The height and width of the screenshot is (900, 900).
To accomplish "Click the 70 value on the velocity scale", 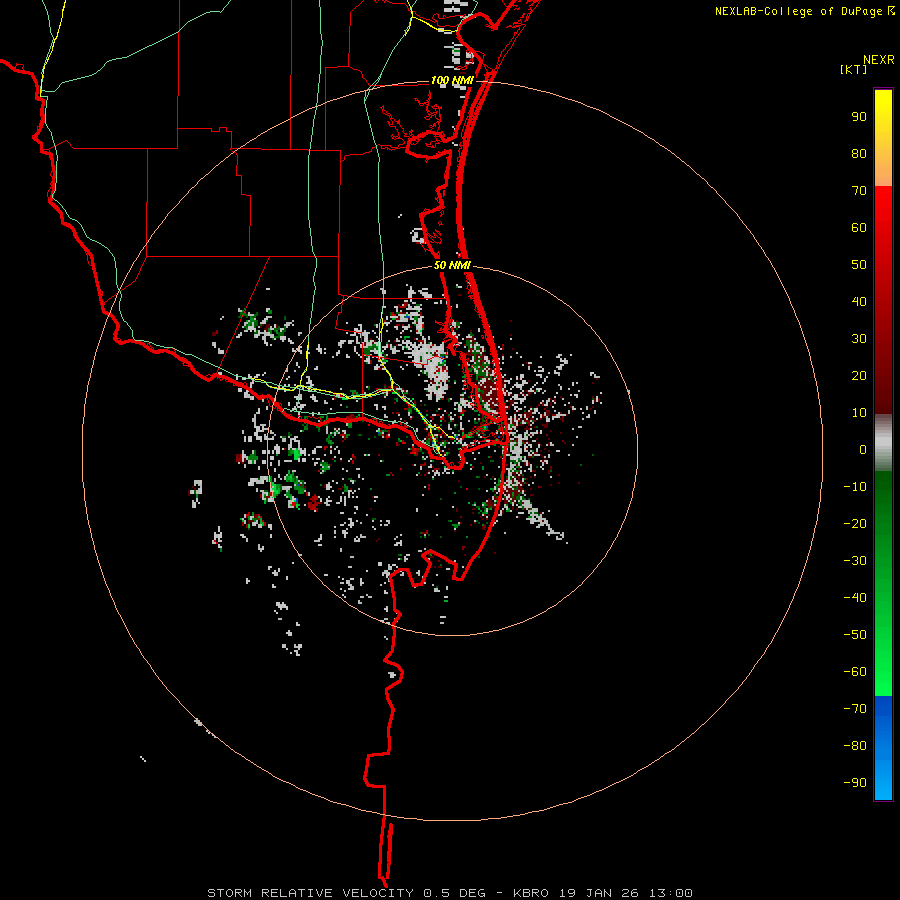I will click(859, 191).
